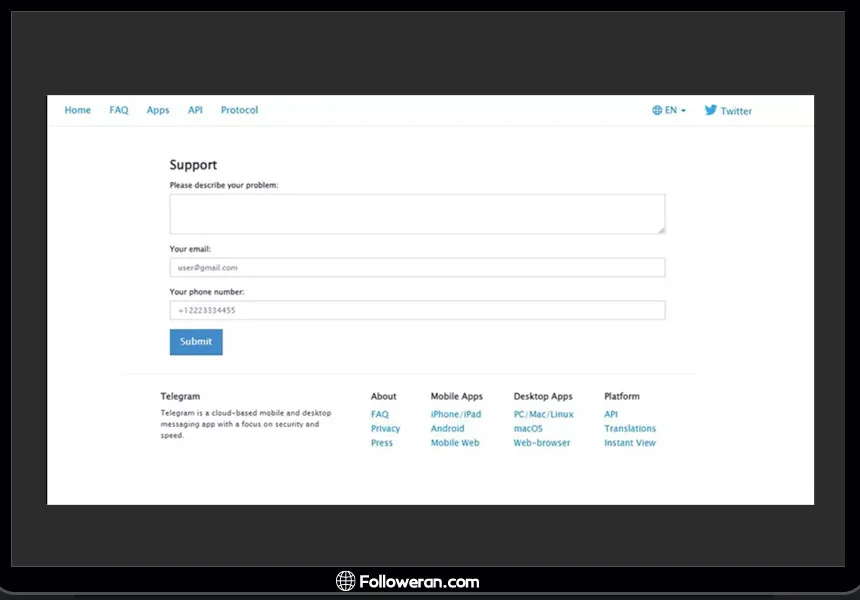This screenshot has height=600, width=860.
Task: Open the PC/Mac/Linux desktop app link
Action: [544, 414]
